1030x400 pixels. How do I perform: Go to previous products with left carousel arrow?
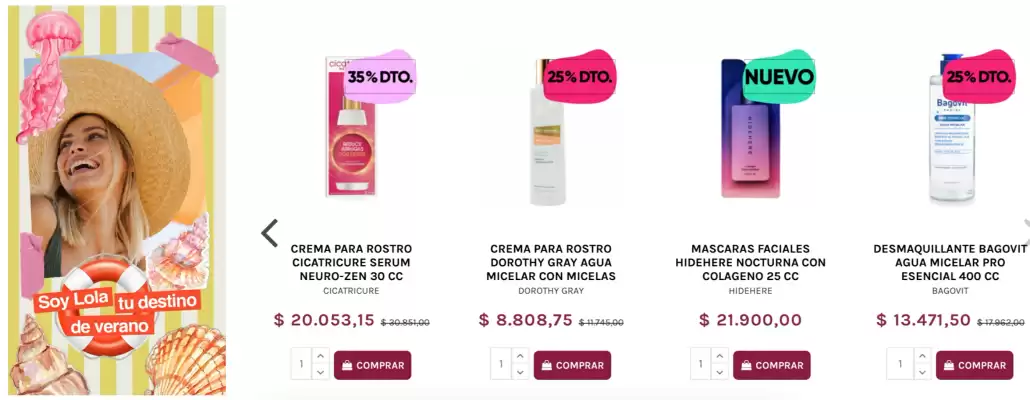pos(269,233)
